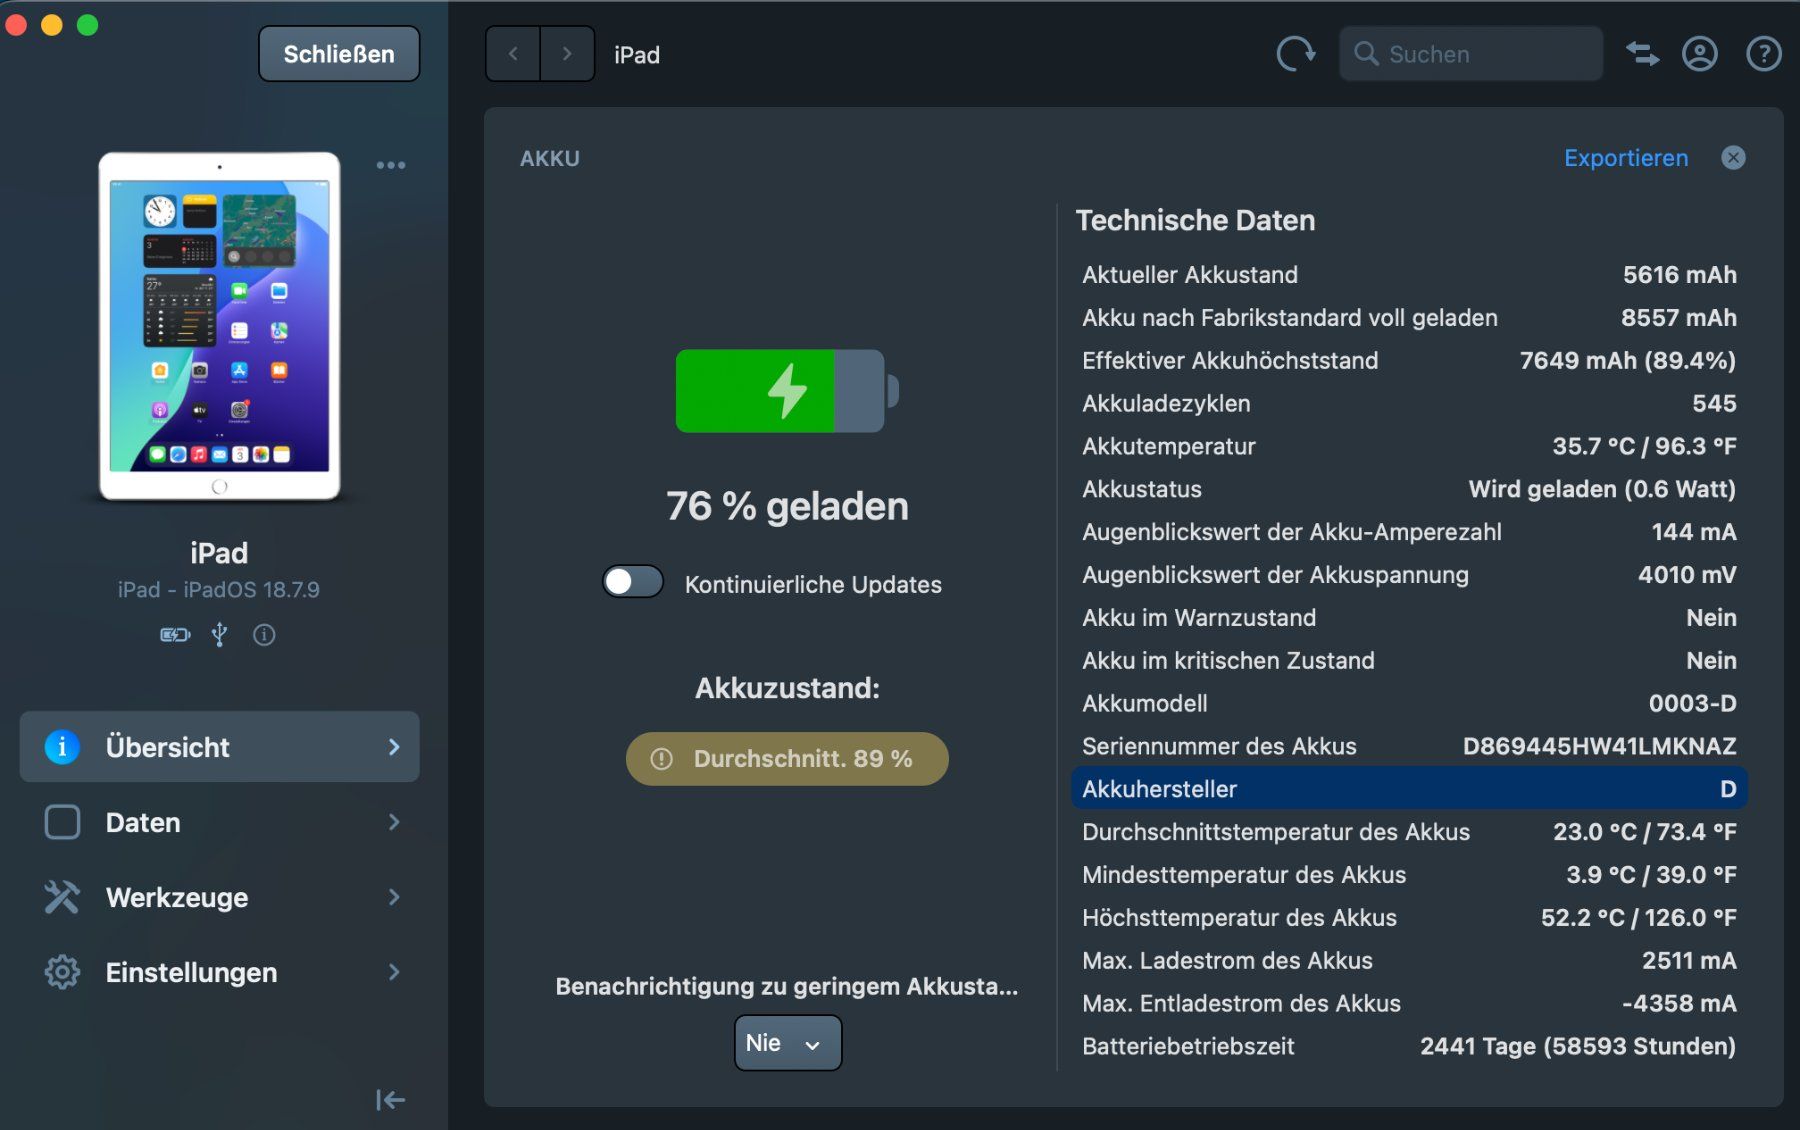Select the Daten sidebar item
1800x1130 pixels.
[x=220, y=822]
